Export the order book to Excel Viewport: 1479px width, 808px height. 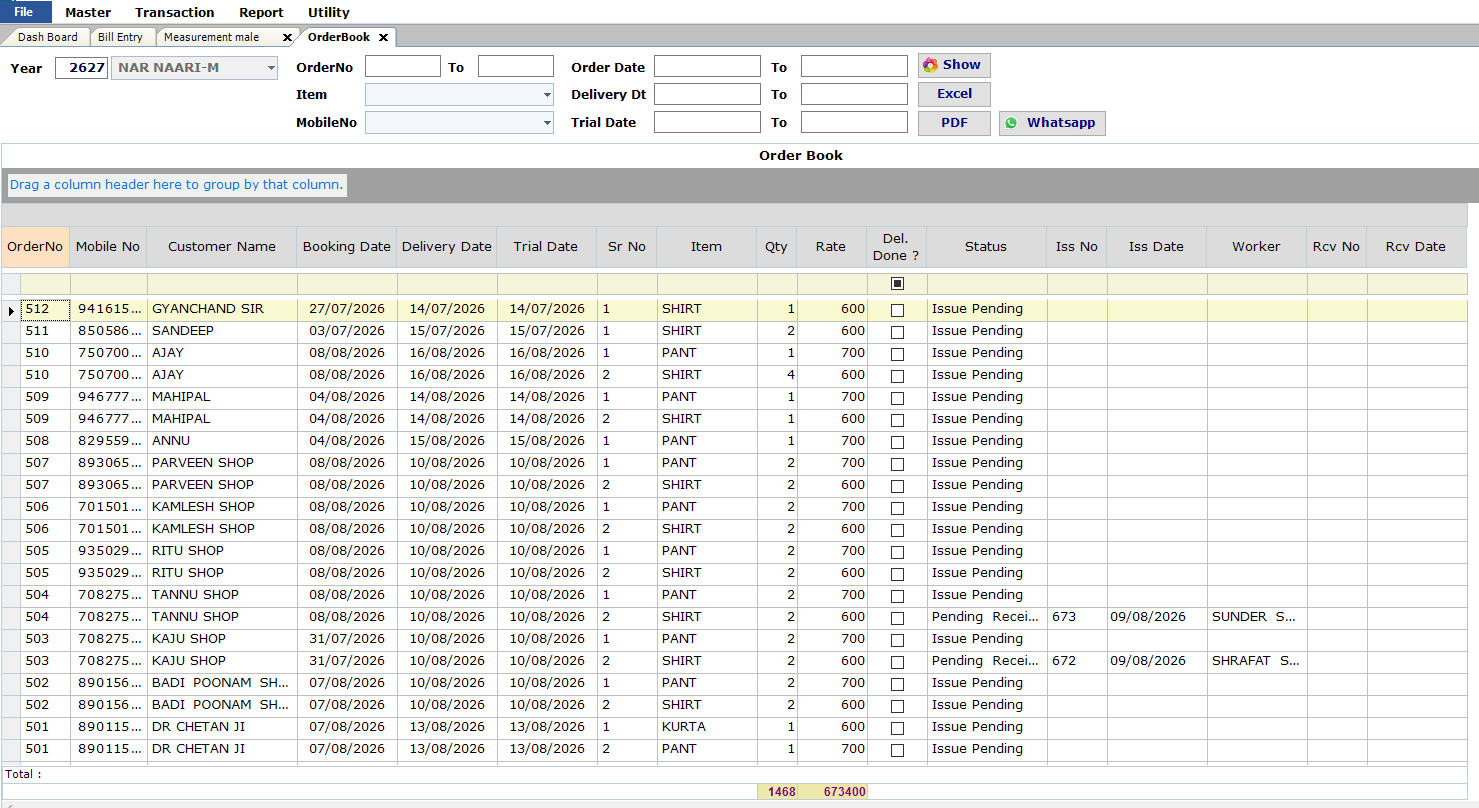pos(954,94)
